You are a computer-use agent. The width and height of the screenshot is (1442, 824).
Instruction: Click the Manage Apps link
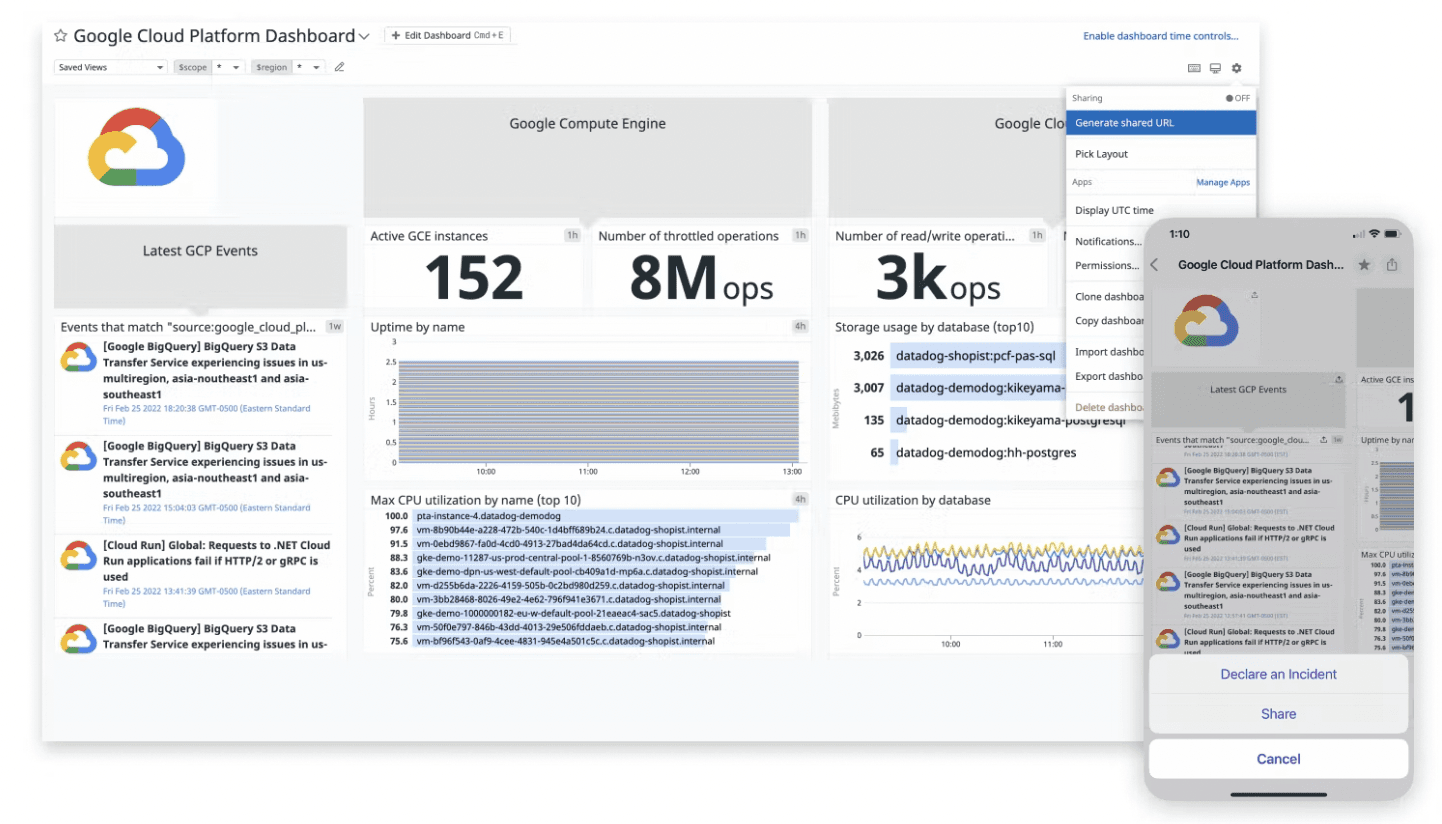point(1223,182)
